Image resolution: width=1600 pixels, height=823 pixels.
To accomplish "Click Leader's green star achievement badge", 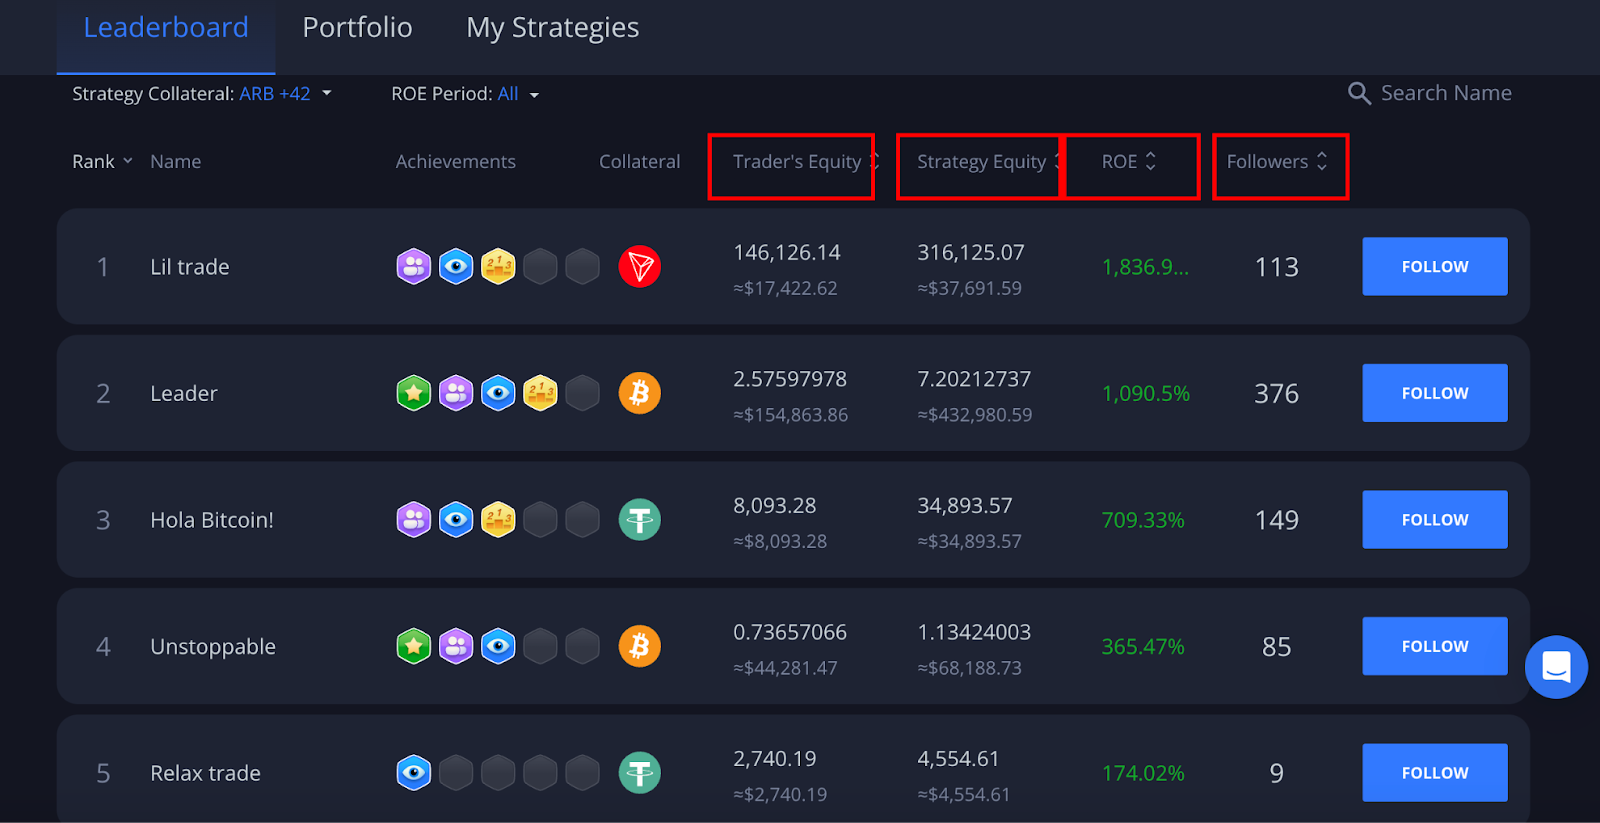I will pos(414,393).
